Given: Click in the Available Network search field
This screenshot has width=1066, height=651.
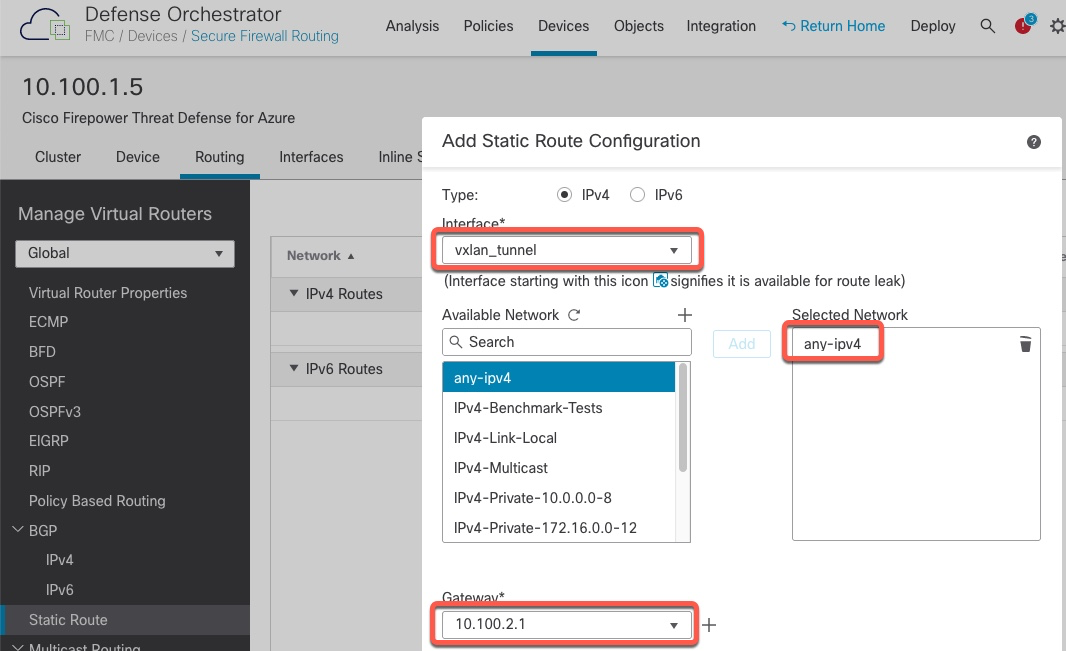Looking at the screenshot, I should 566,342.
